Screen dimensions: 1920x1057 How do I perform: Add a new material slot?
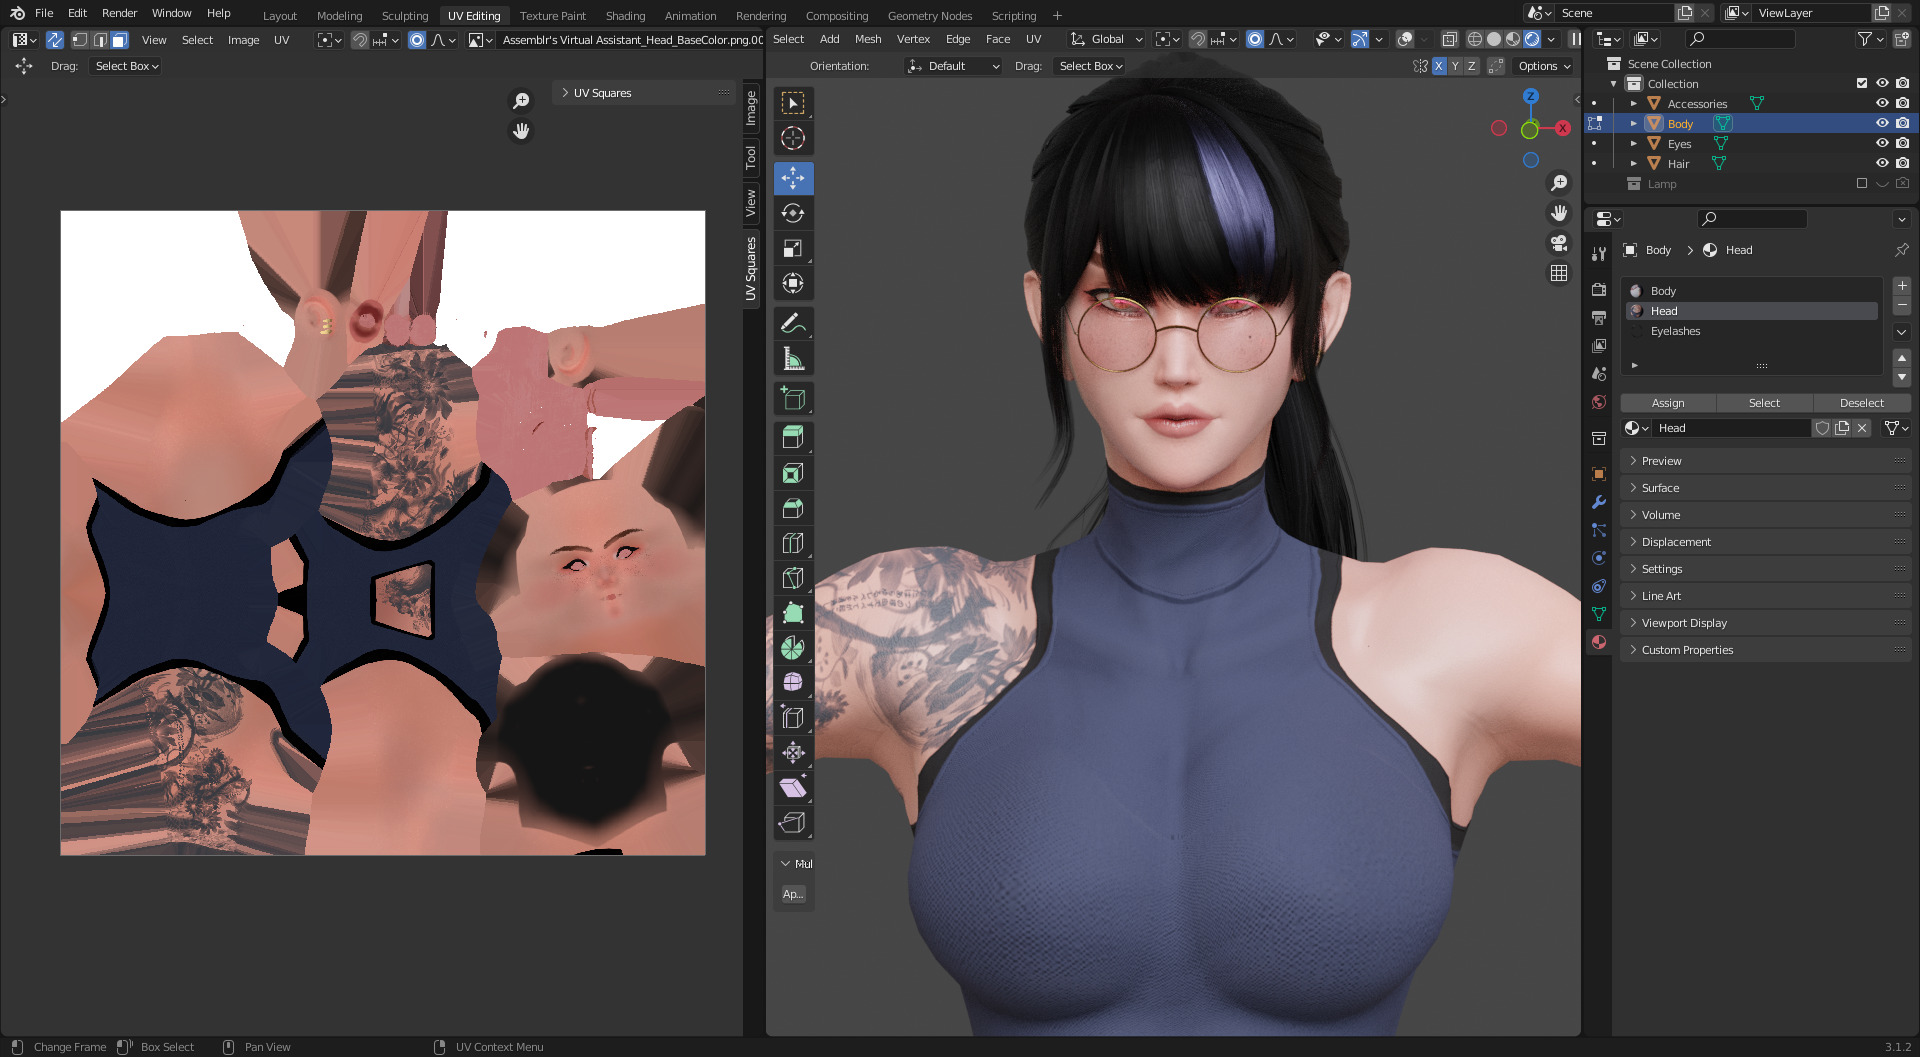(x=1902, y=286)
